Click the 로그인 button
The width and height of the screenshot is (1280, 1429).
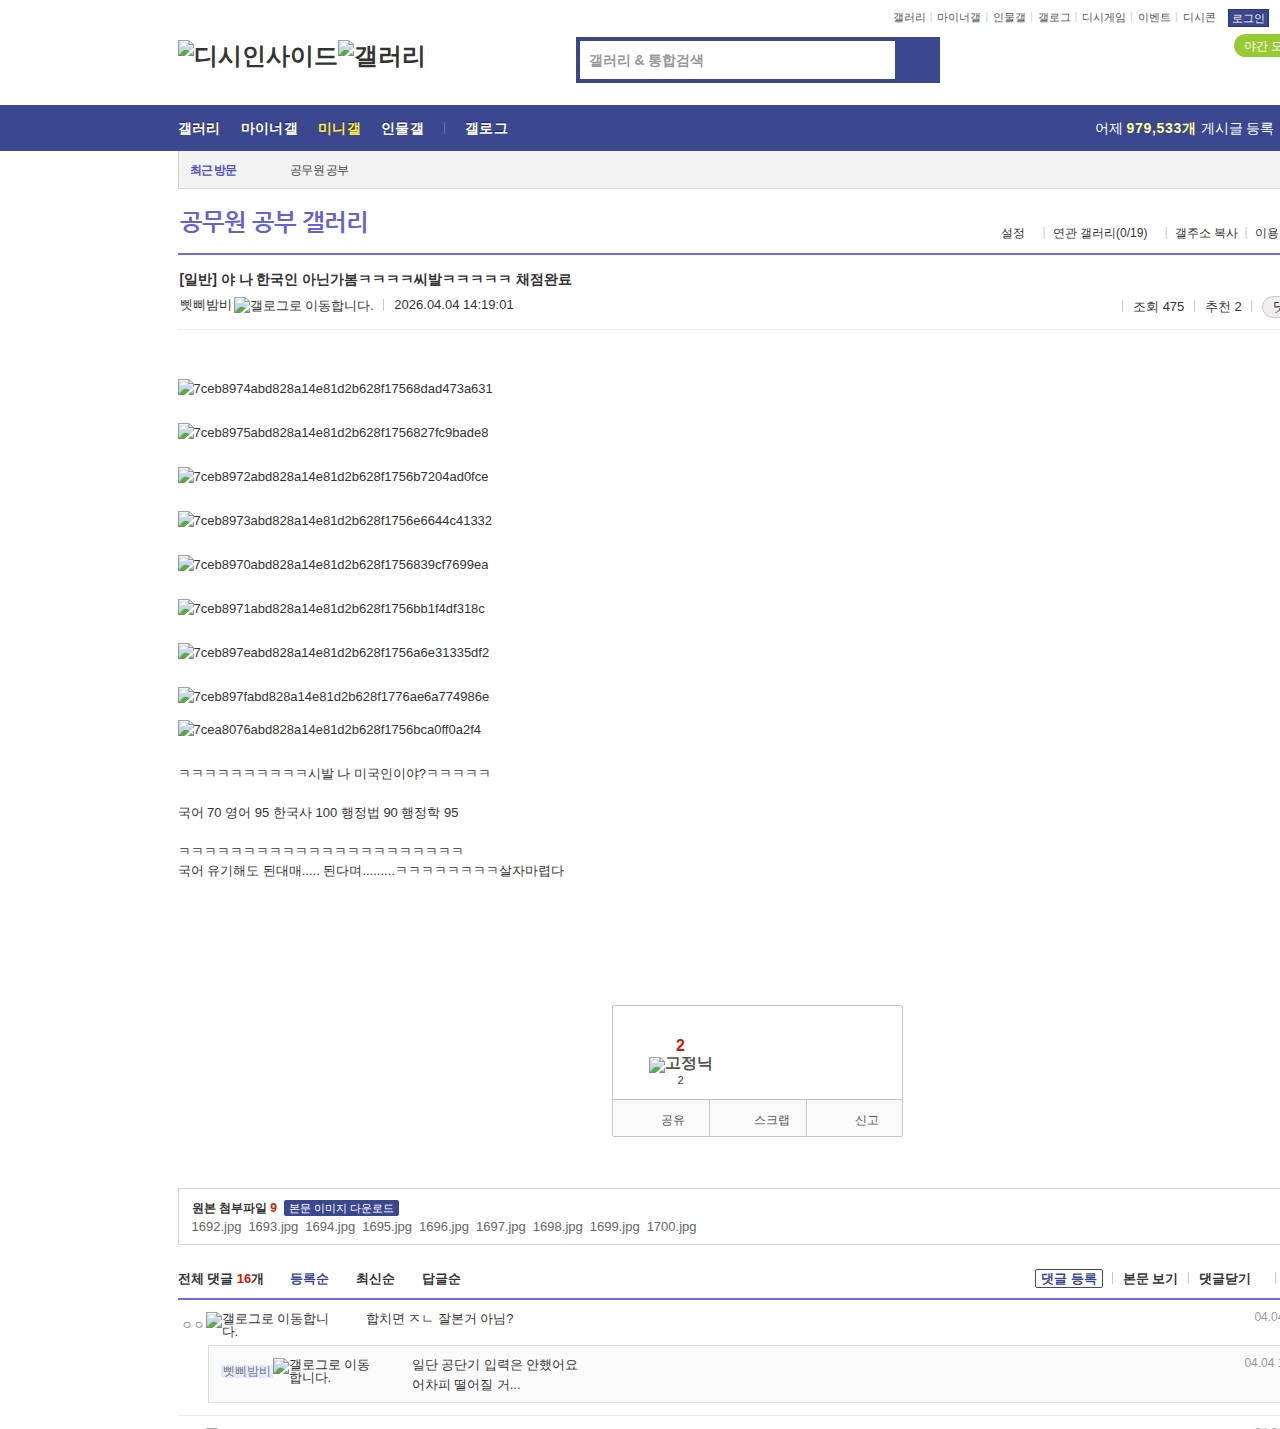pos(1248,18)
